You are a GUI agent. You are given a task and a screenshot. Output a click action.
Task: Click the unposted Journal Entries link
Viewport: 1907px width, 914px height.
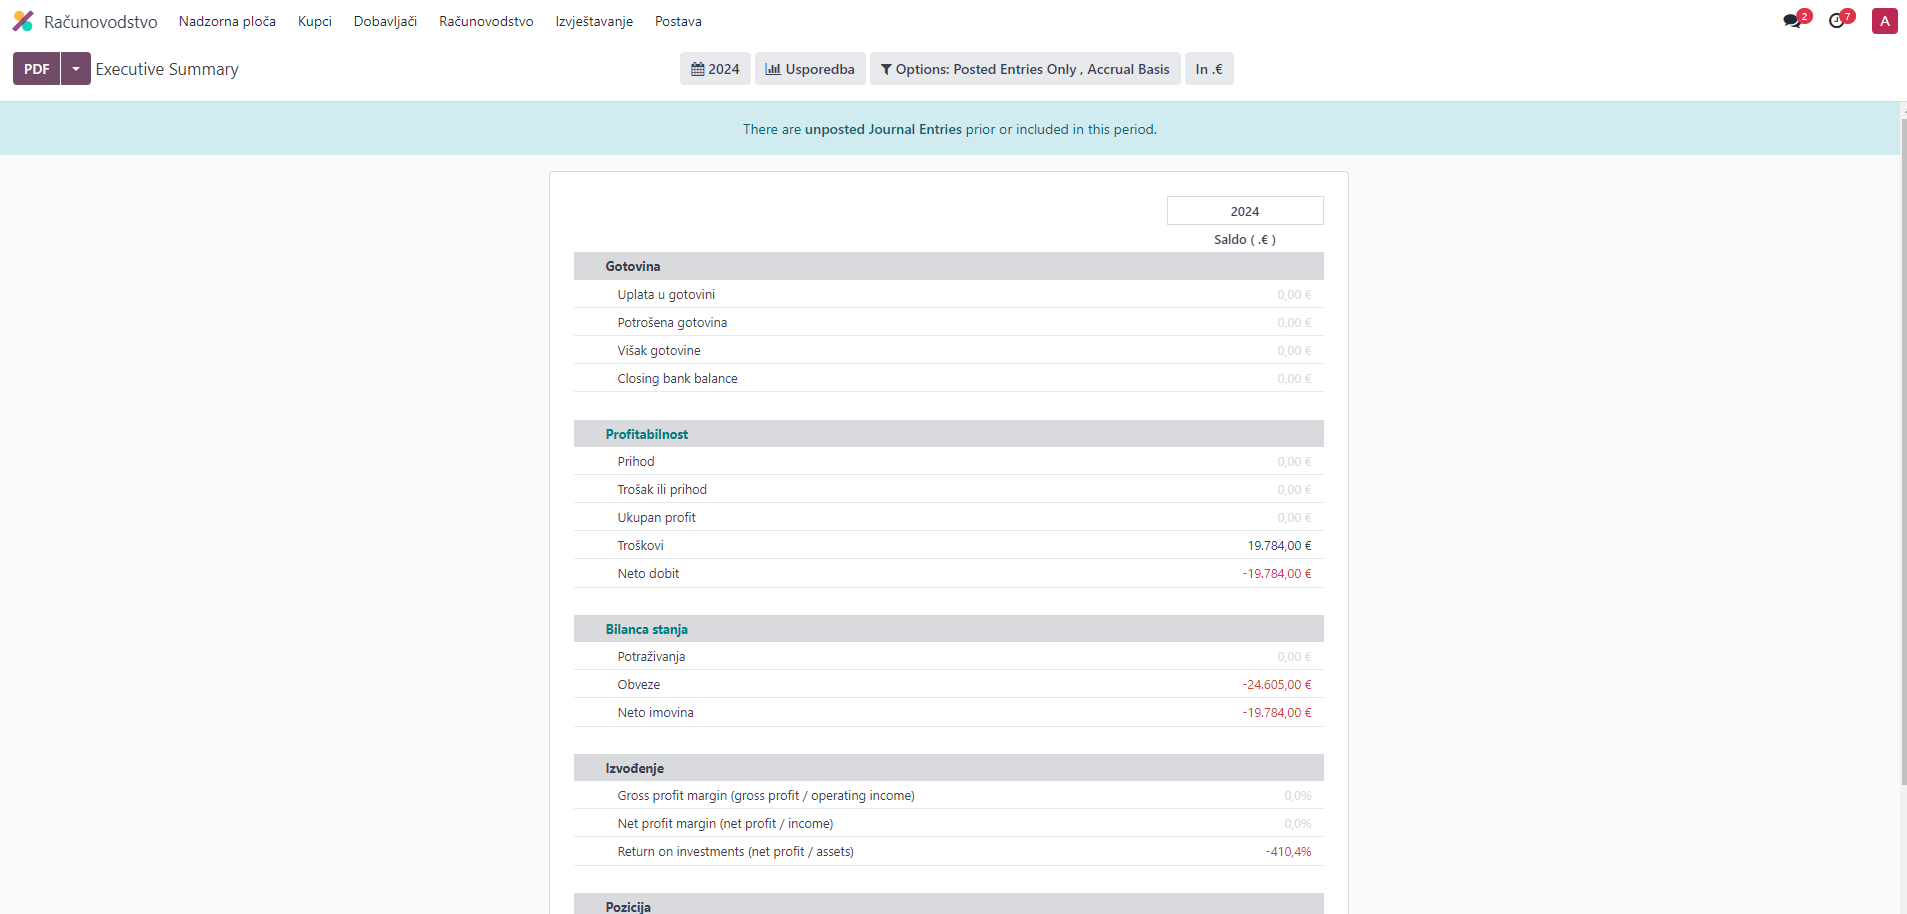pos(883,129)
